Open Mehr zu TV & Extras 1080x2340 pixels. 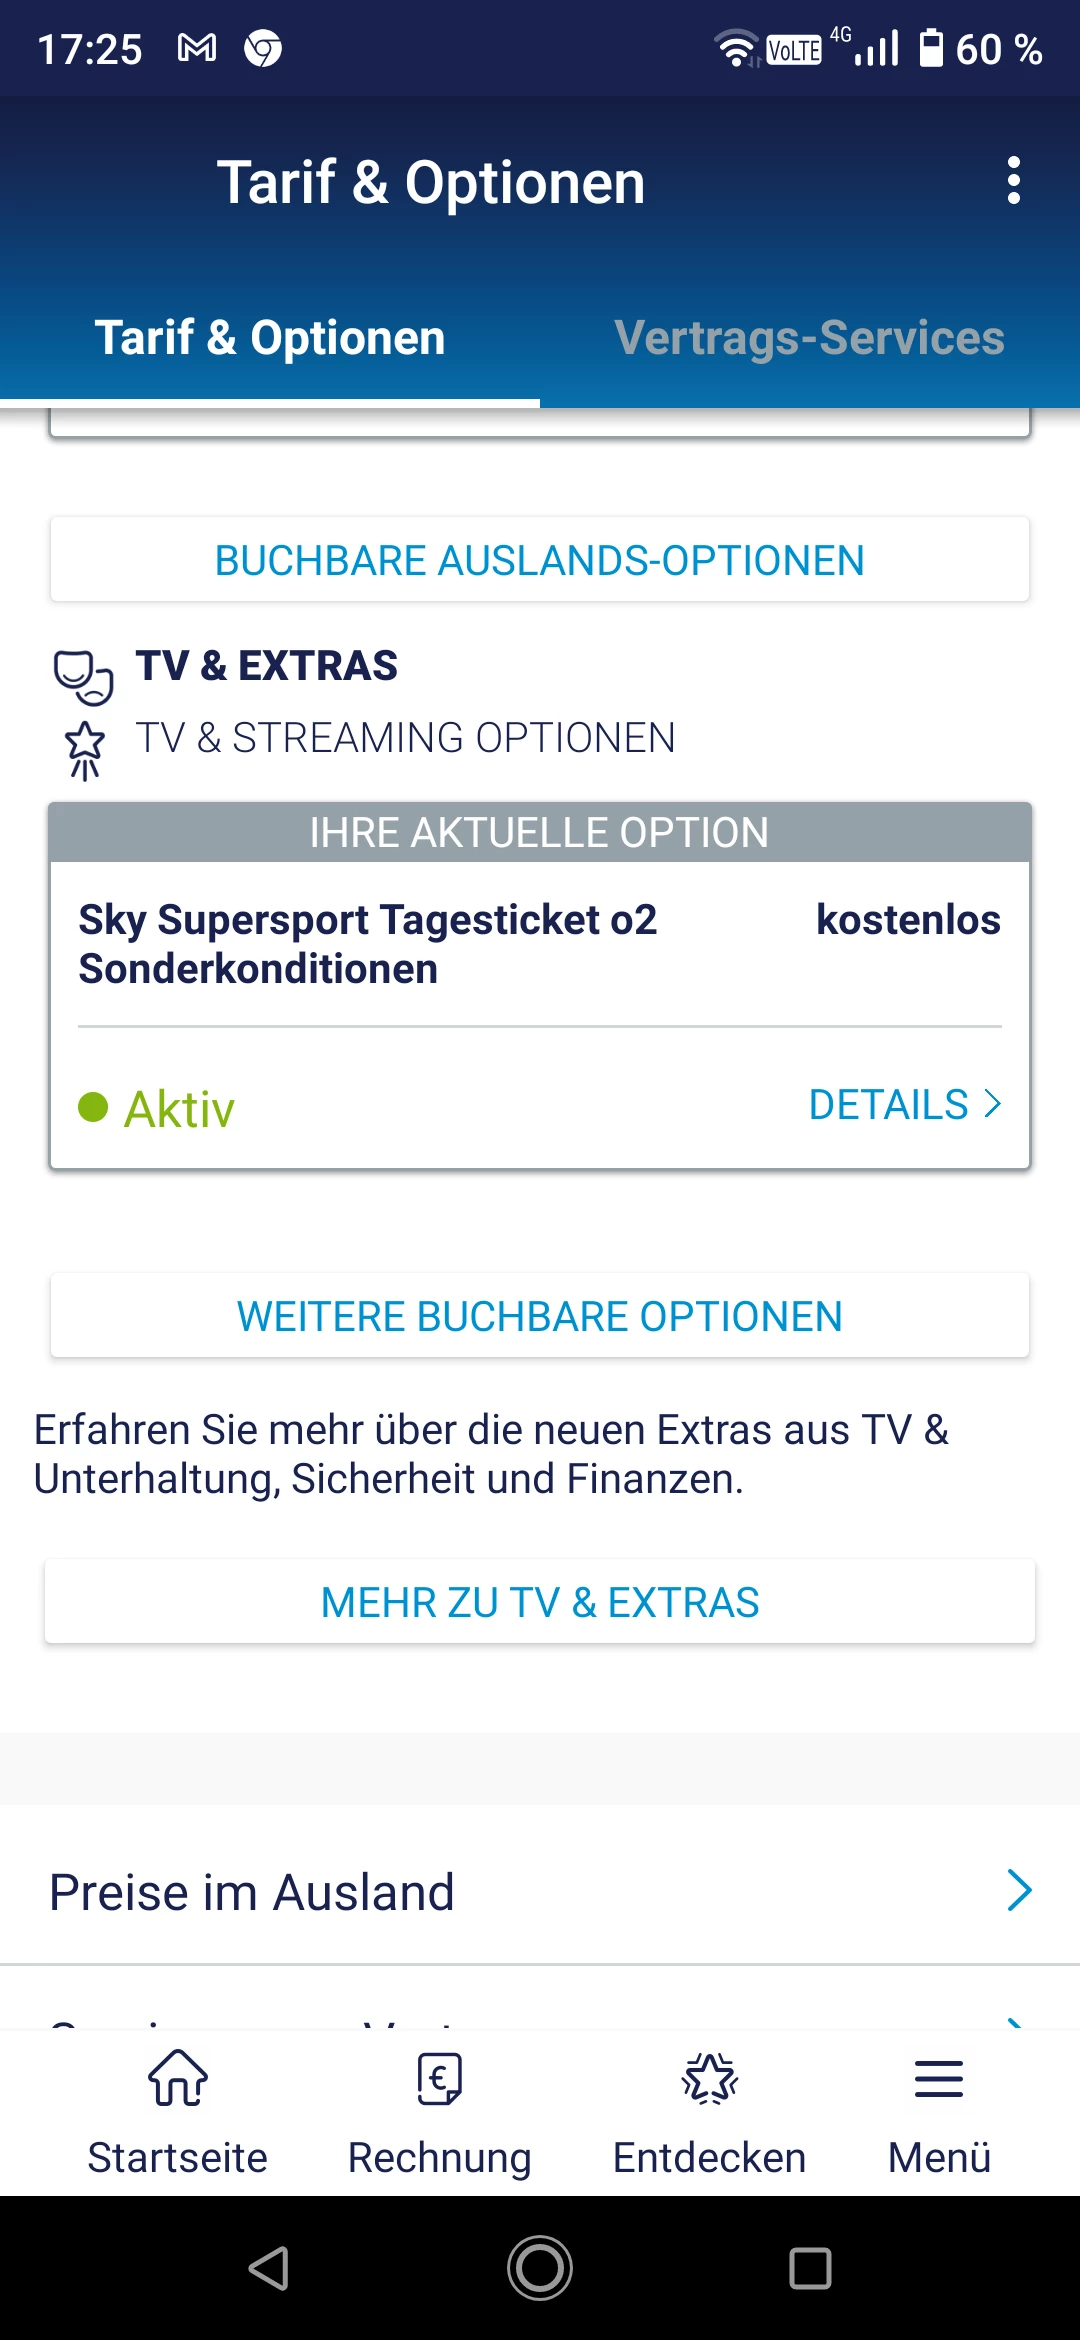pyautogui.click(x=540, y=1602)
